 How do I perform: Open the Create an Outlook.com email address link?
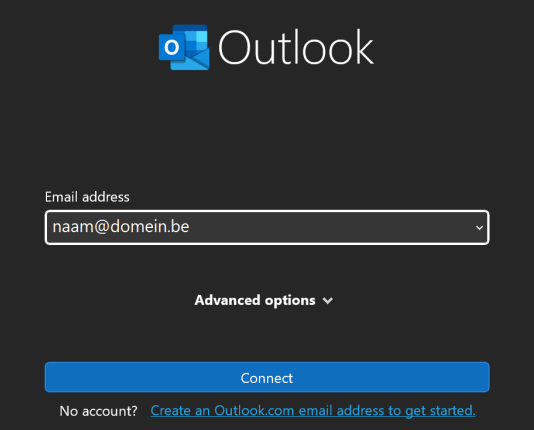(x=313, y=411)
